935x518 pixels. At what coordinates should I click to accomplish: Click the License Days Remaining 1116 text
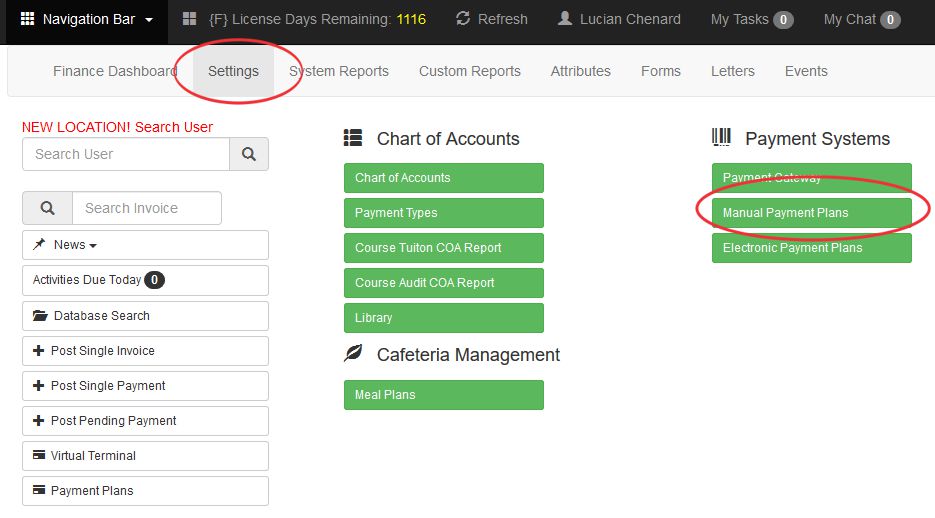click(x=318, y=19)
